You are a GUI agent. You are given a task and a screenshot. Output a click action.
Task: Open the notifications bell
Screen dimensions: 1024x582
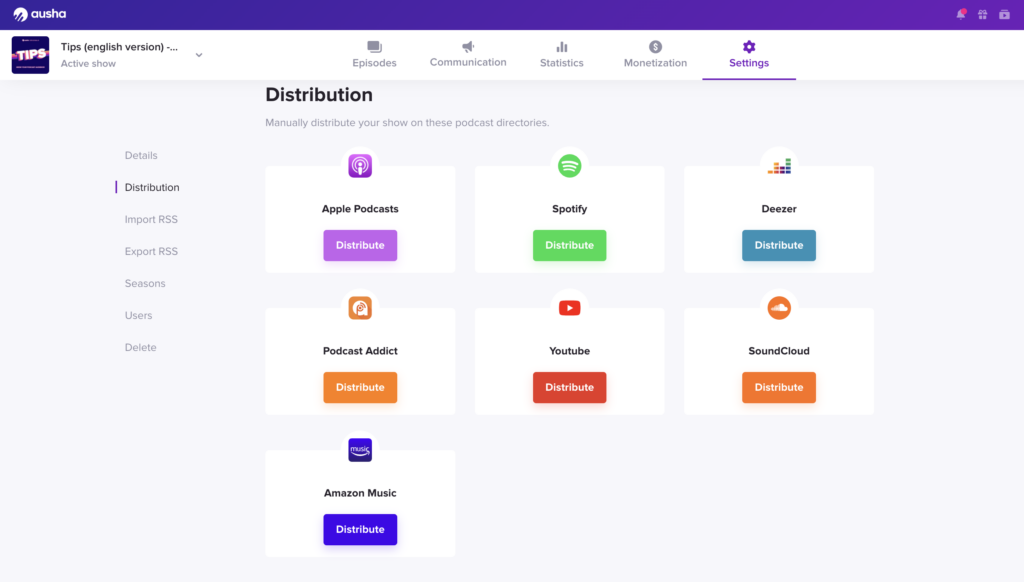point(961,14)
